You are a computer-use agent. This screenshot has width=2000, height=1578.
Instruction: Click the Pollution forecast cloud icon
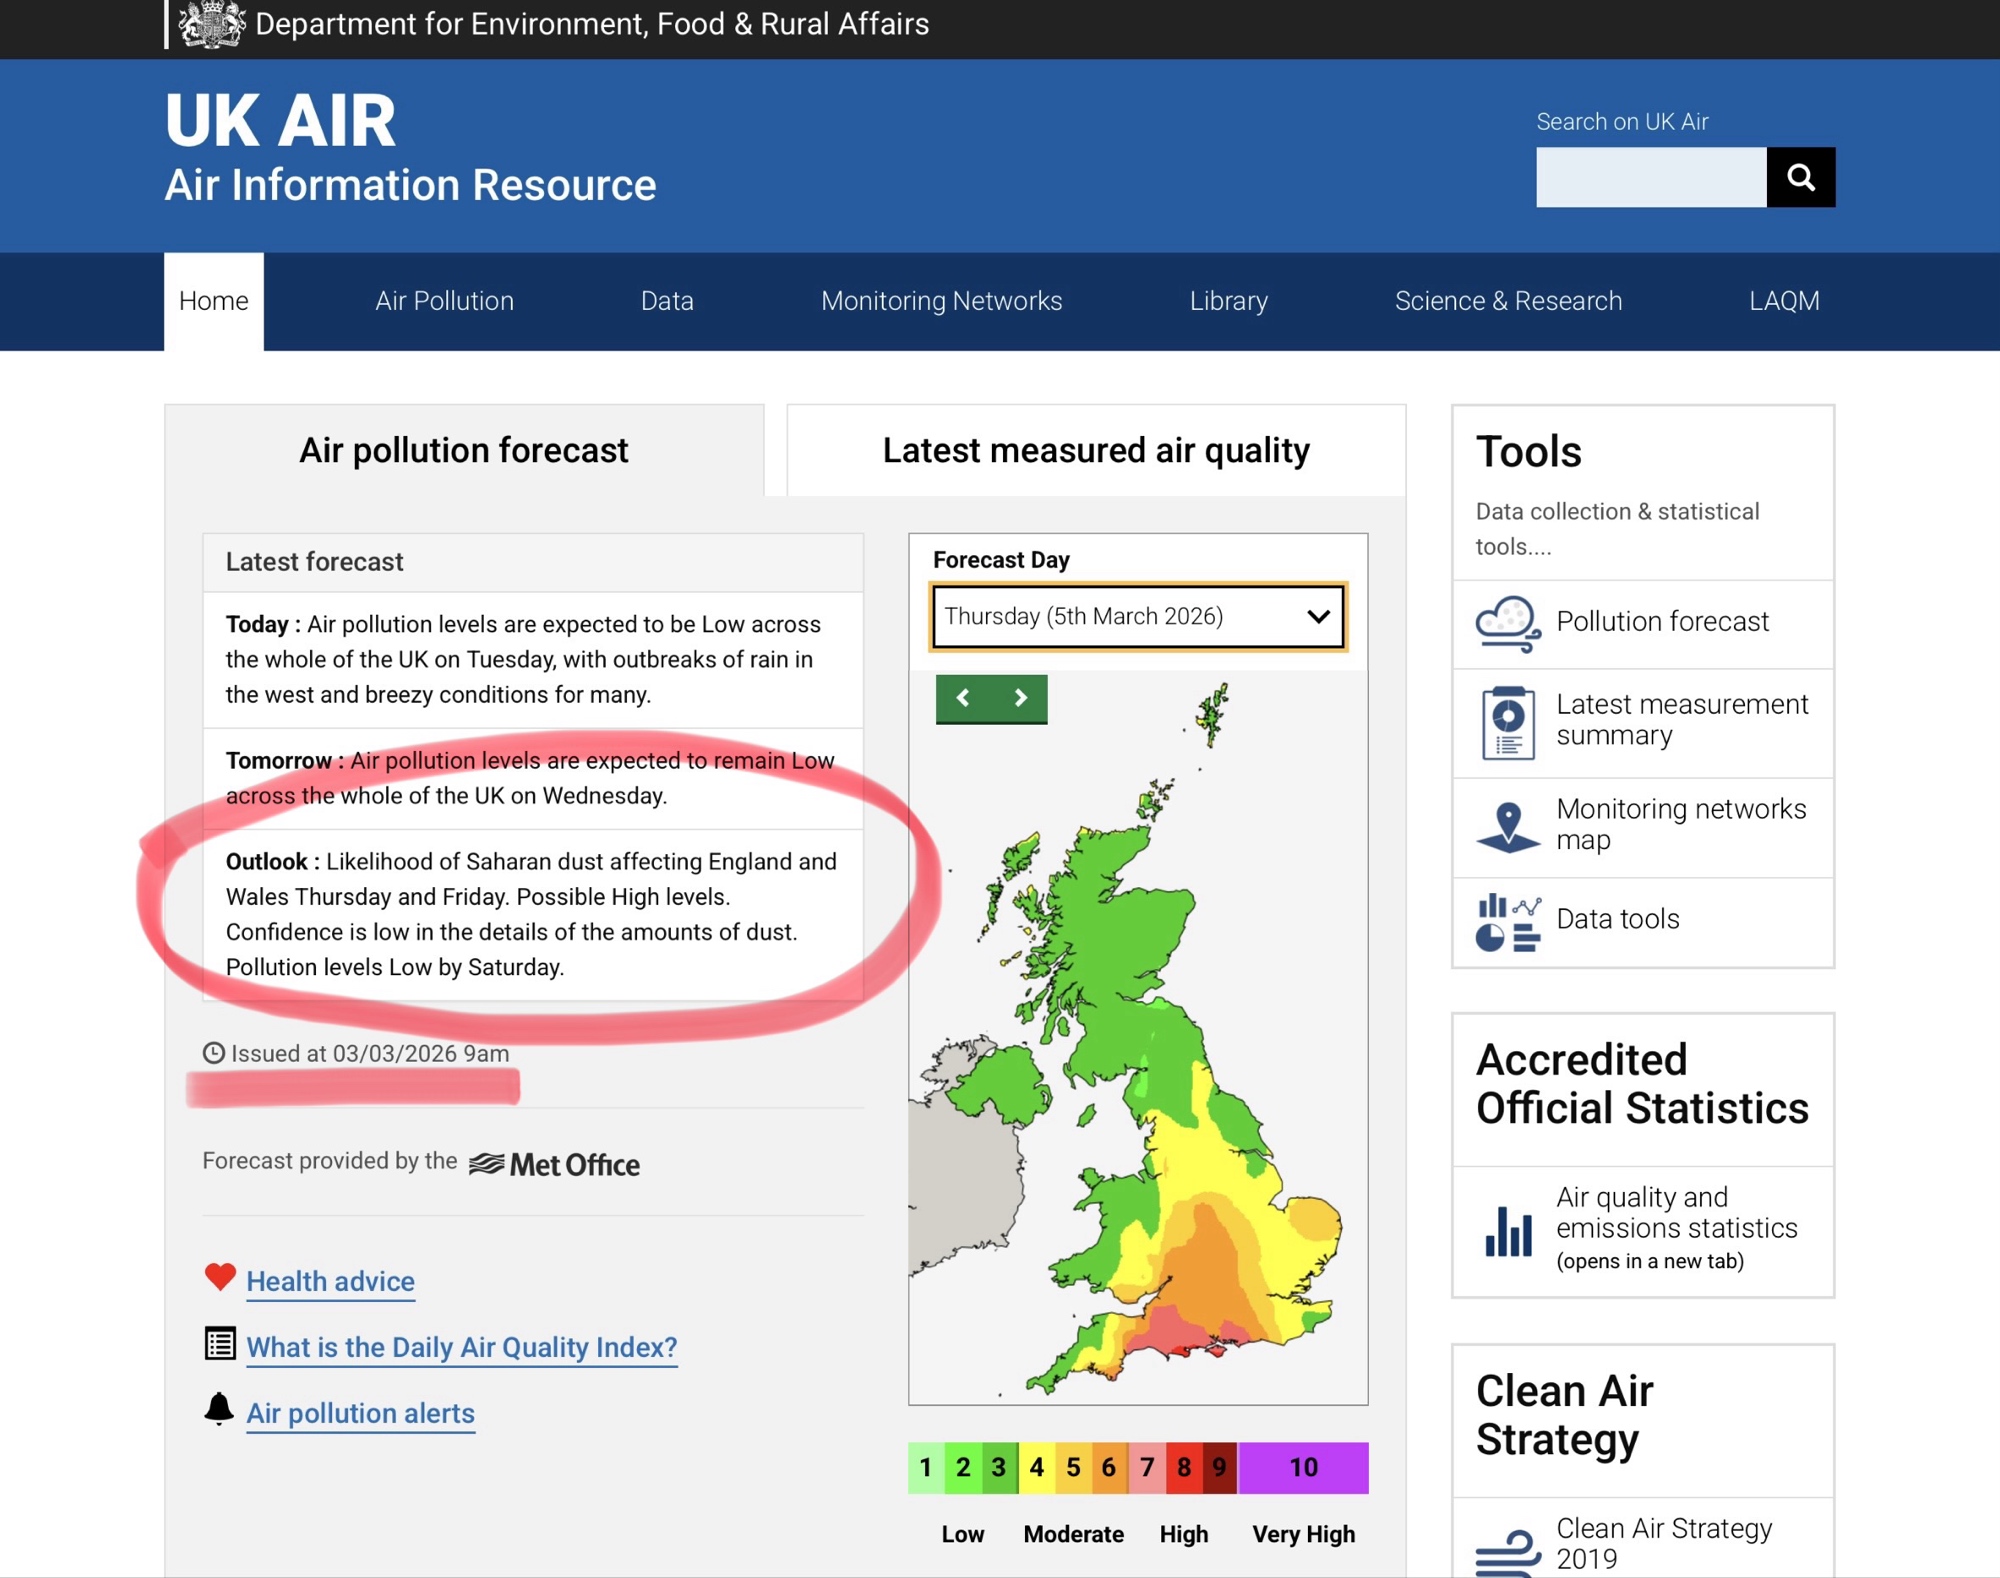click(1507, 624)
